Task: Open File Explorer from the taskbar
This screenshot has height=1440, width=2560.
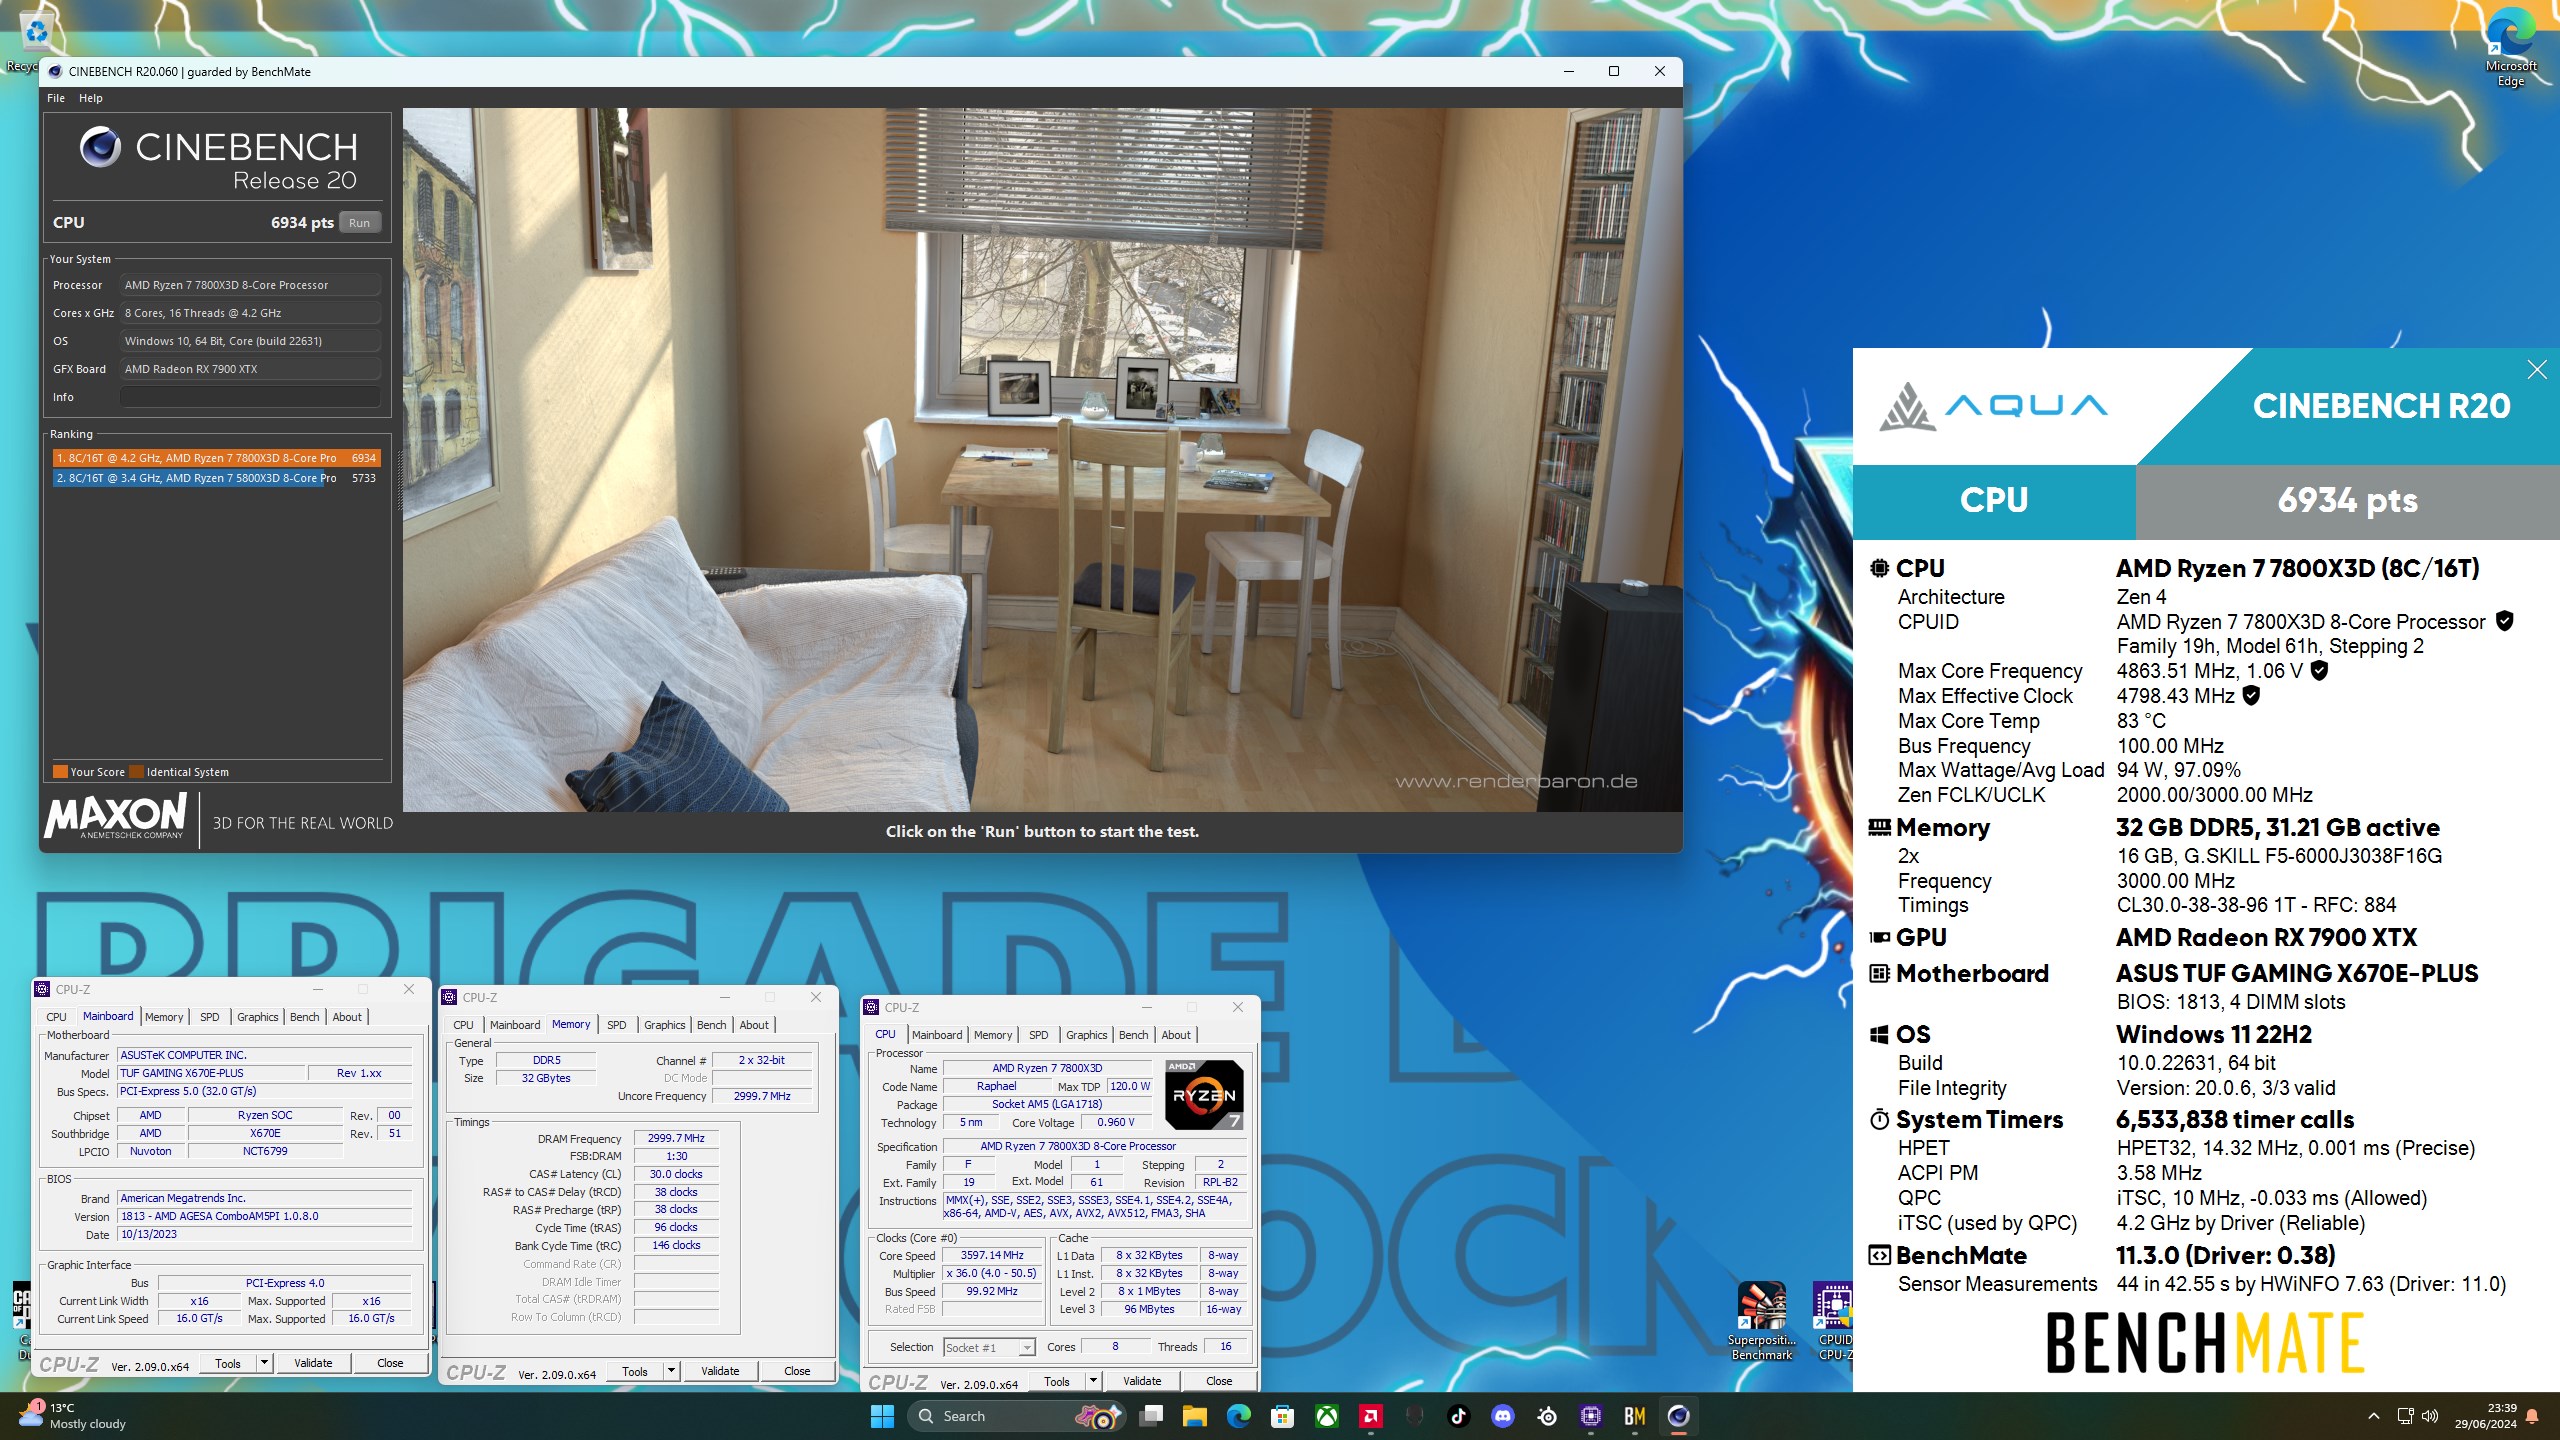Action: click(1195, 1416)
